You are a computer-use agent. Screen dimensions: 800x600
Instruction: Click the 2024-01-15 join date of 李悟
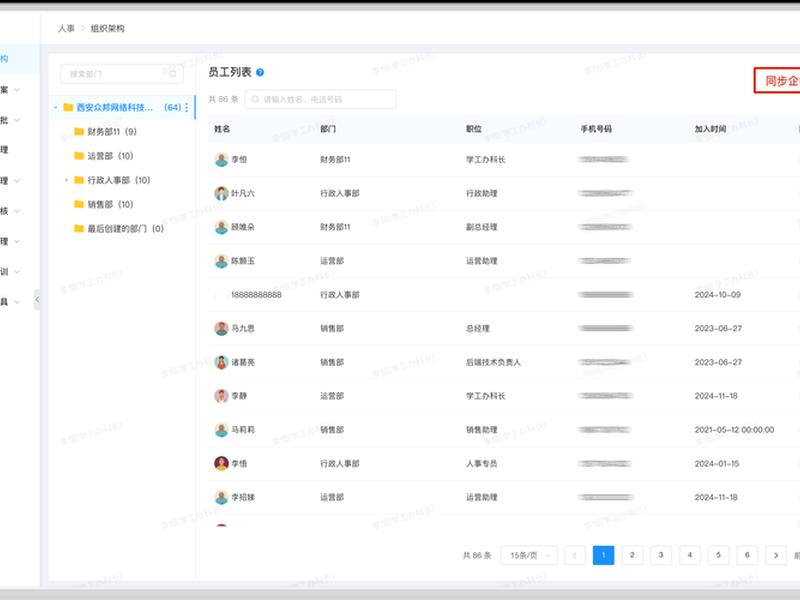[717, 463]
